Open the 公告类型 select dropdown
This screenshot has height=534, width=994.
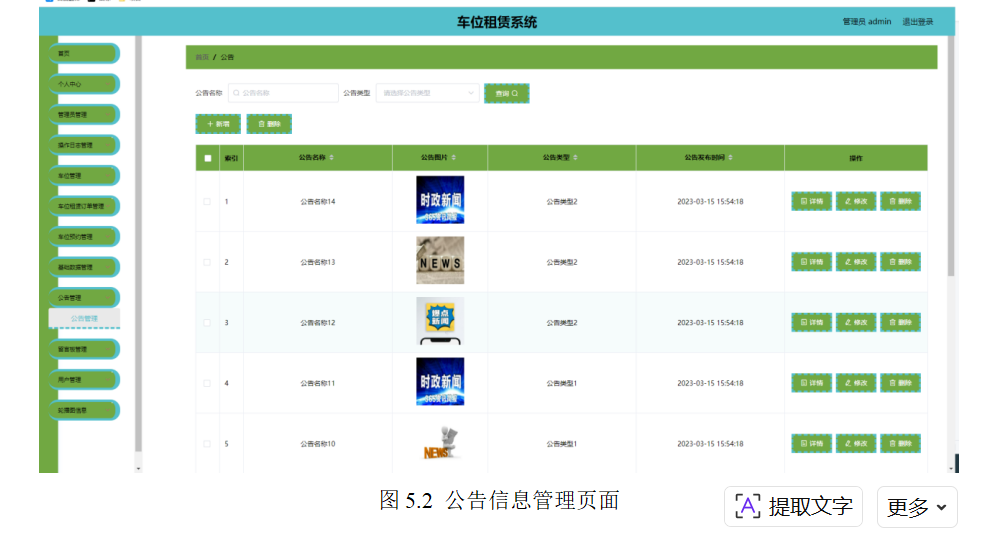point(428,93)
